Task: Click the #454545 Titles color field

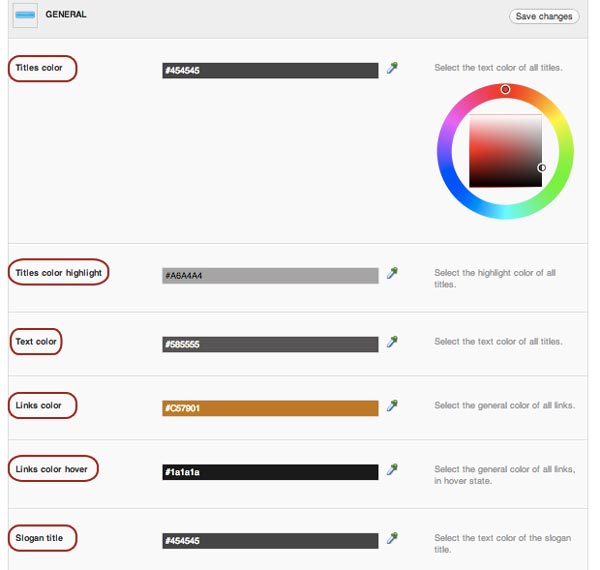Action: point(270,71)
